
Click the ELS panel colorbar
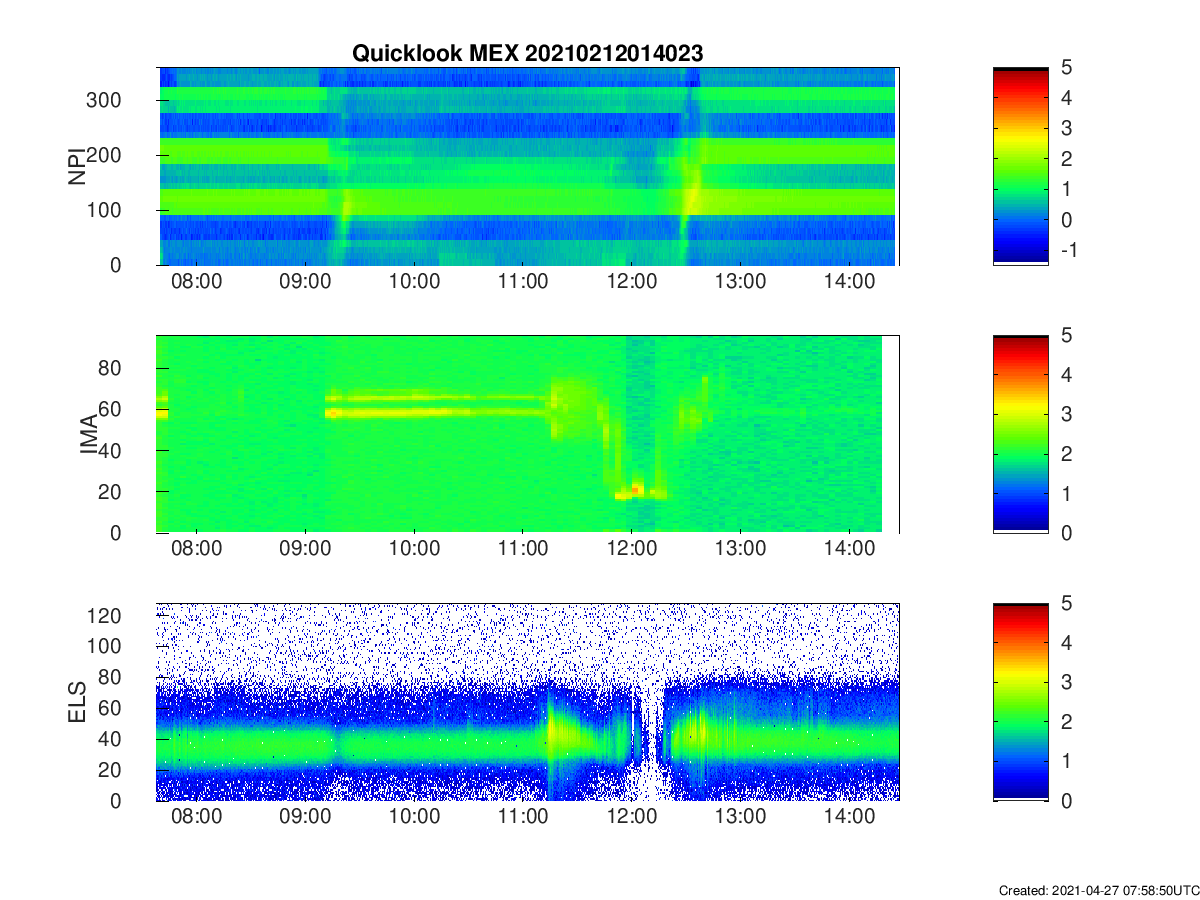1021,702
